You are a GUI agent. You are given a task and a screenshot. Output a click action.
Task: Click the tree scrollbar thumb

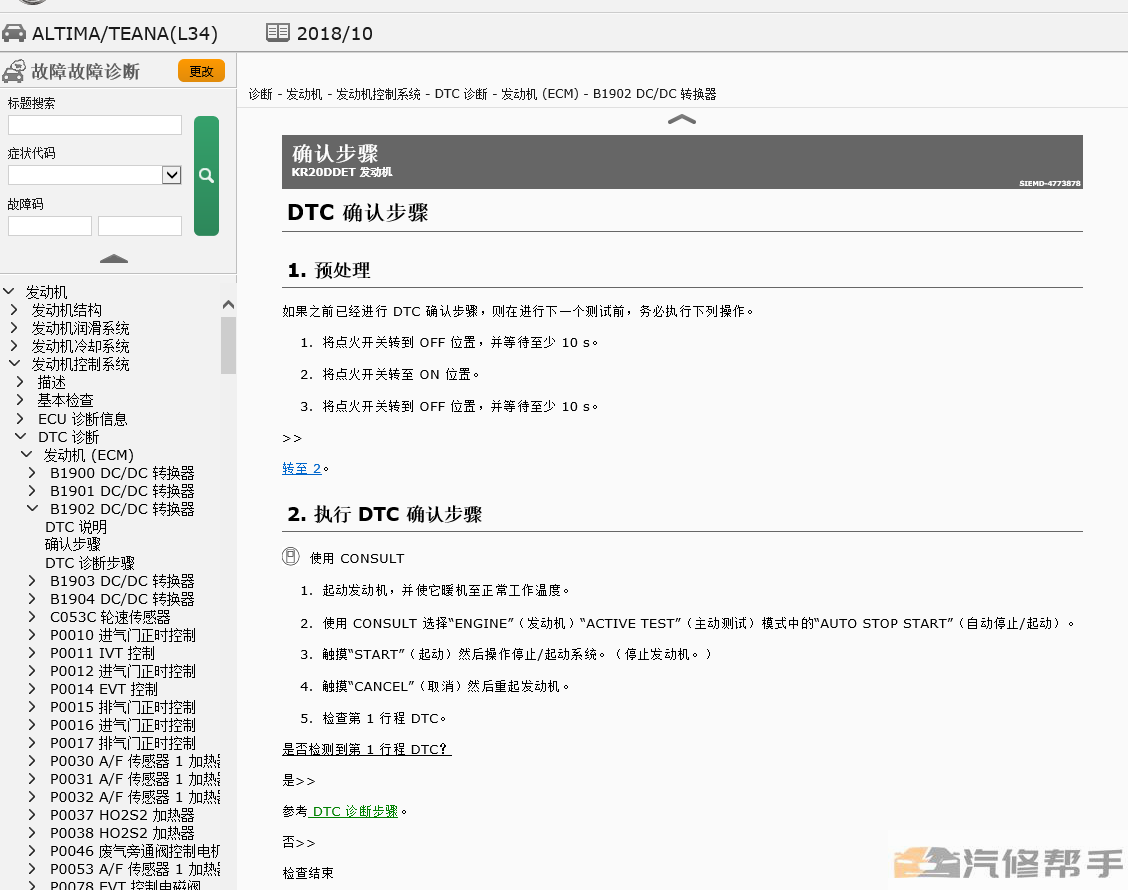click(228, 345)
